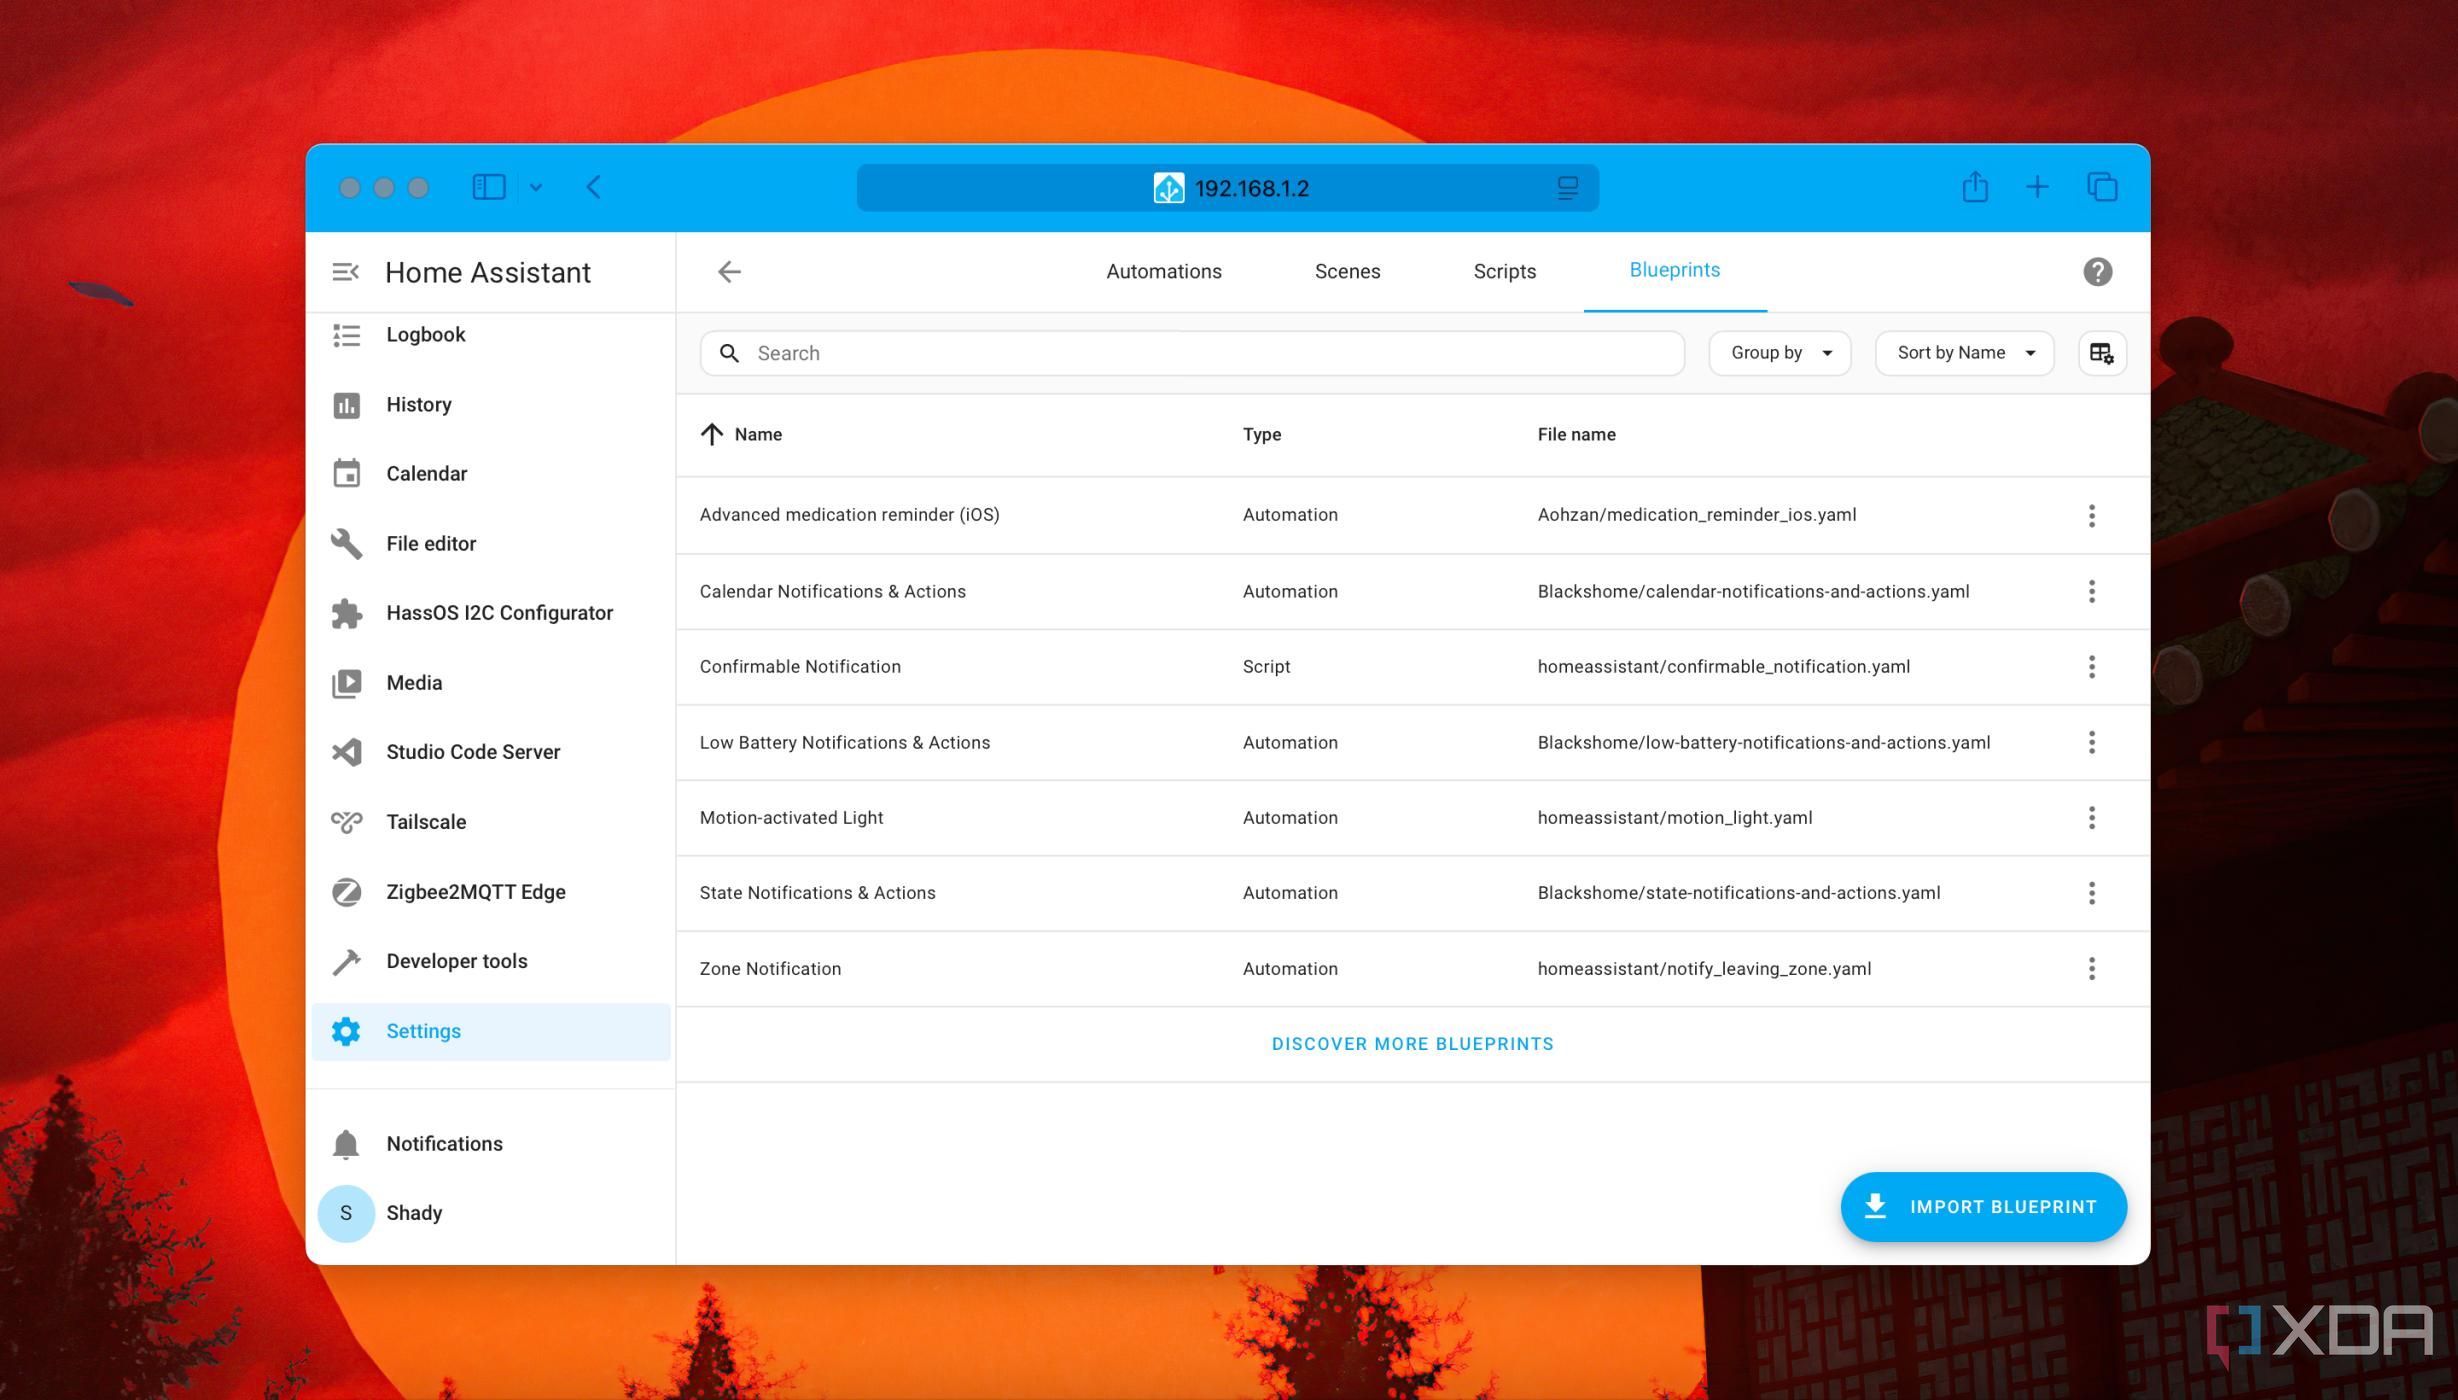Click the browser share icon
2458x1400 pixels.
click(1974, 187)
